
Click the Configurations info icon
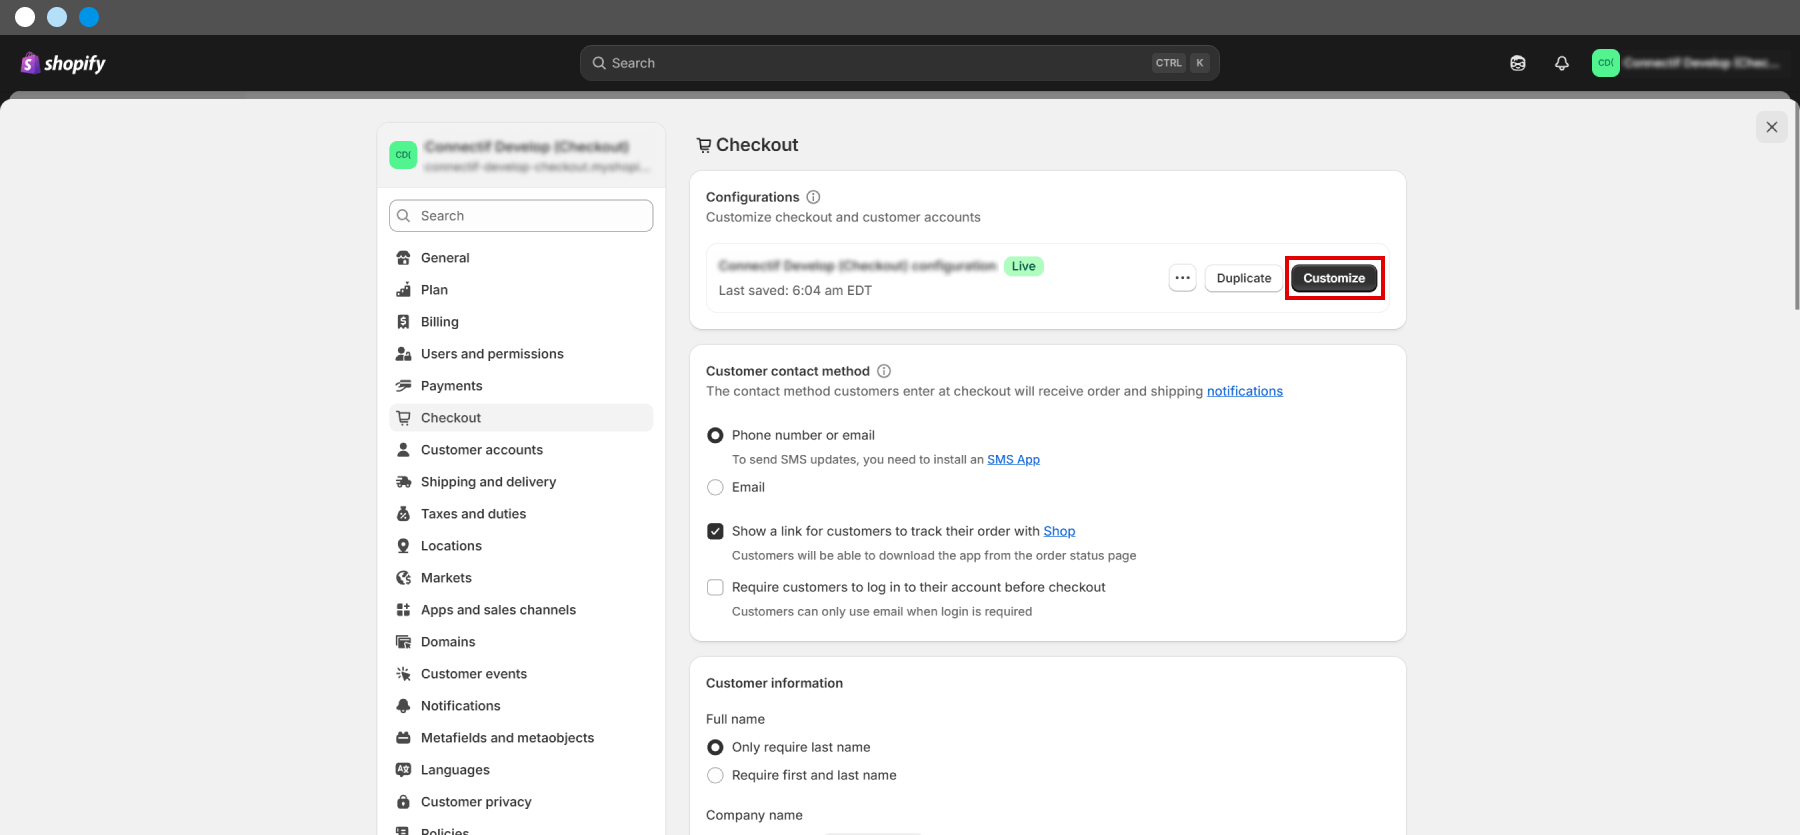[813, 197]
